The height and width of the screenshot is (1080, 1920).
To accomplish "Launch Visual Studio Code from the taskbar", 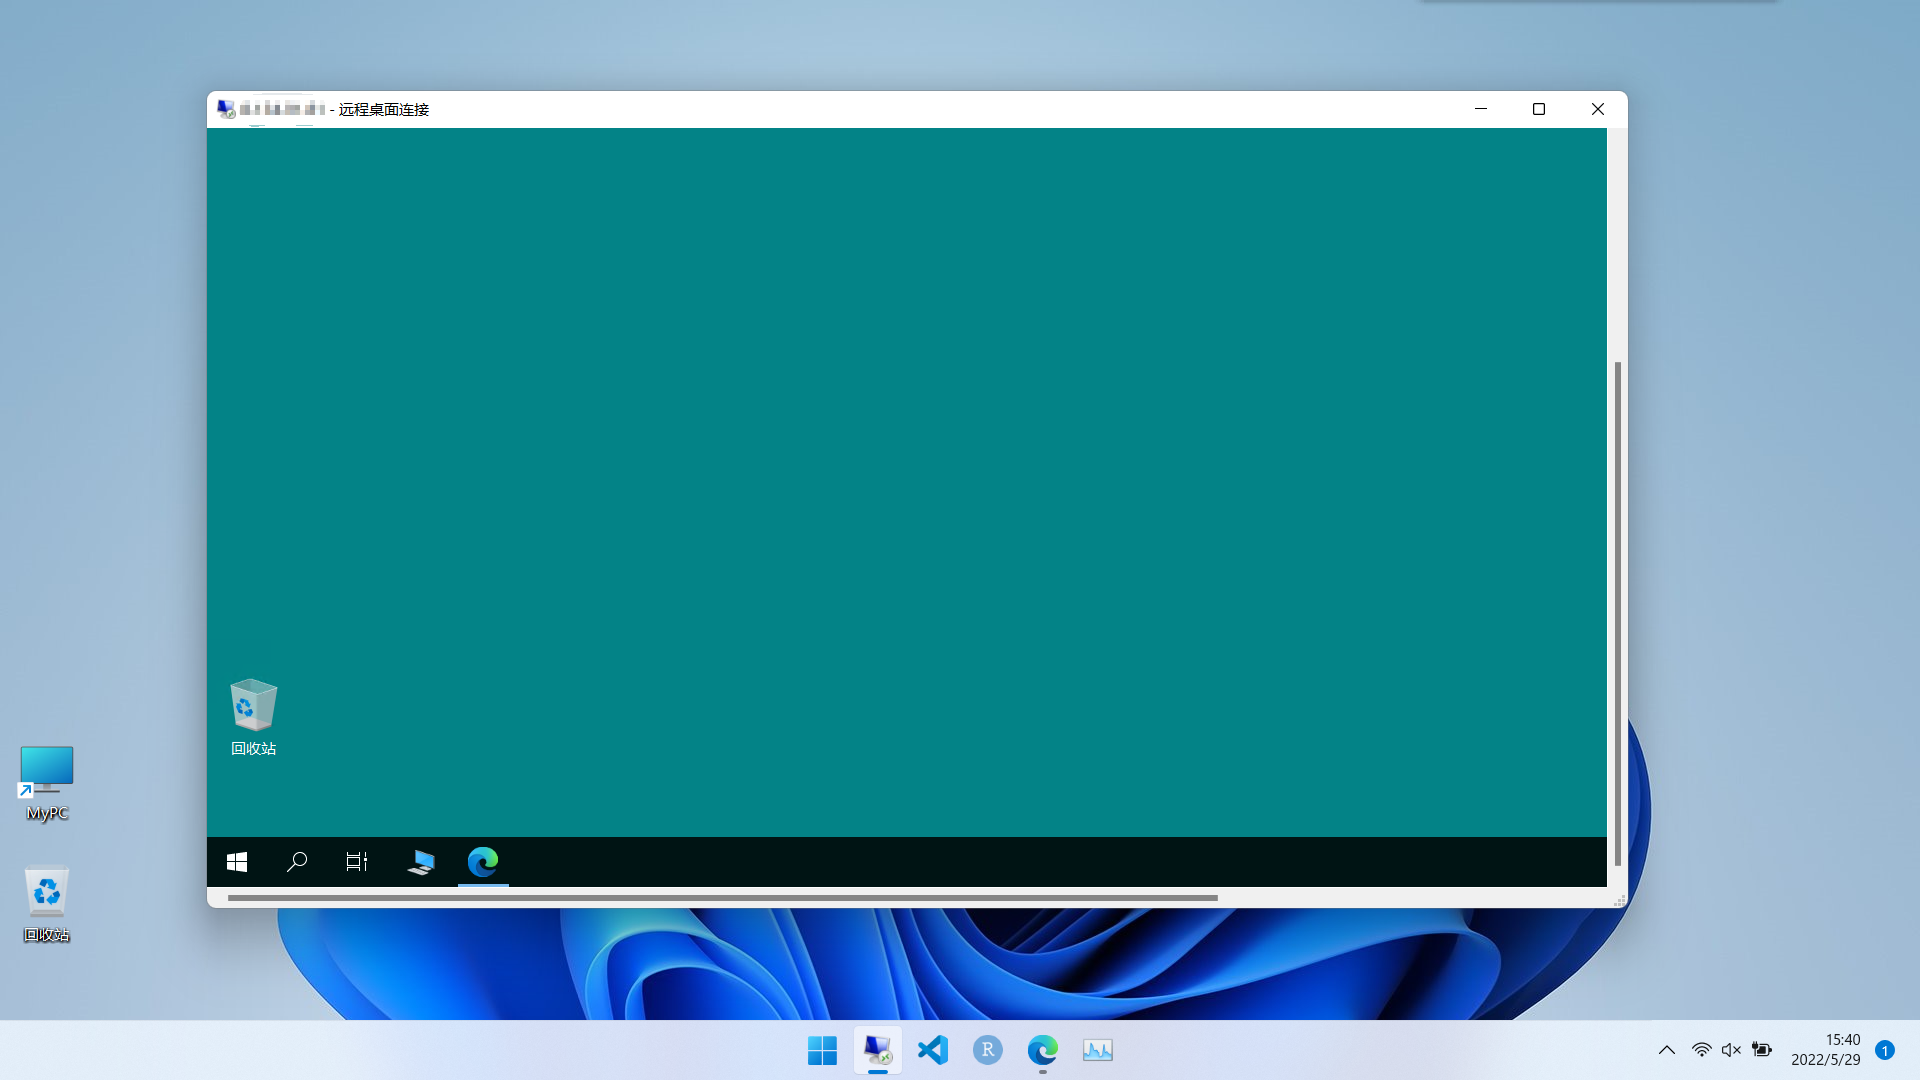I will point(932,1050).
